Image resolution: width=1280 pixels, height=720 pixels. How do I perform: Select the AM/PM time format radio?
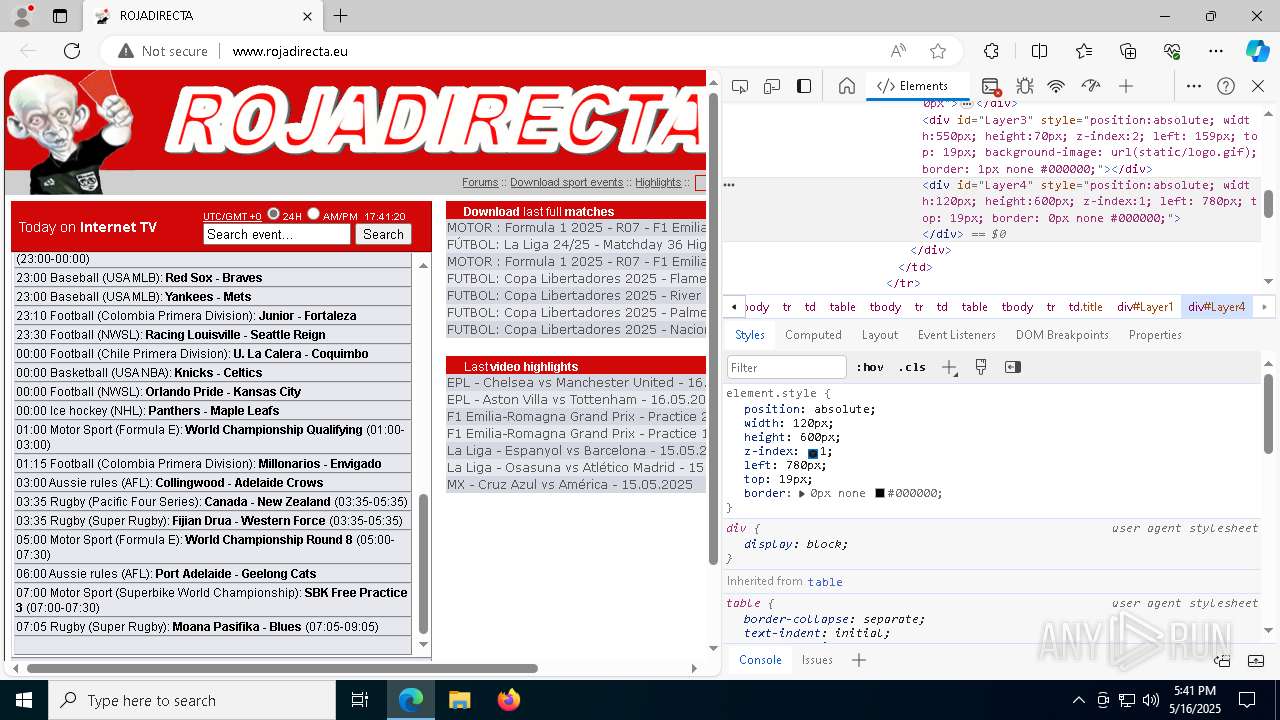[313, 214]
